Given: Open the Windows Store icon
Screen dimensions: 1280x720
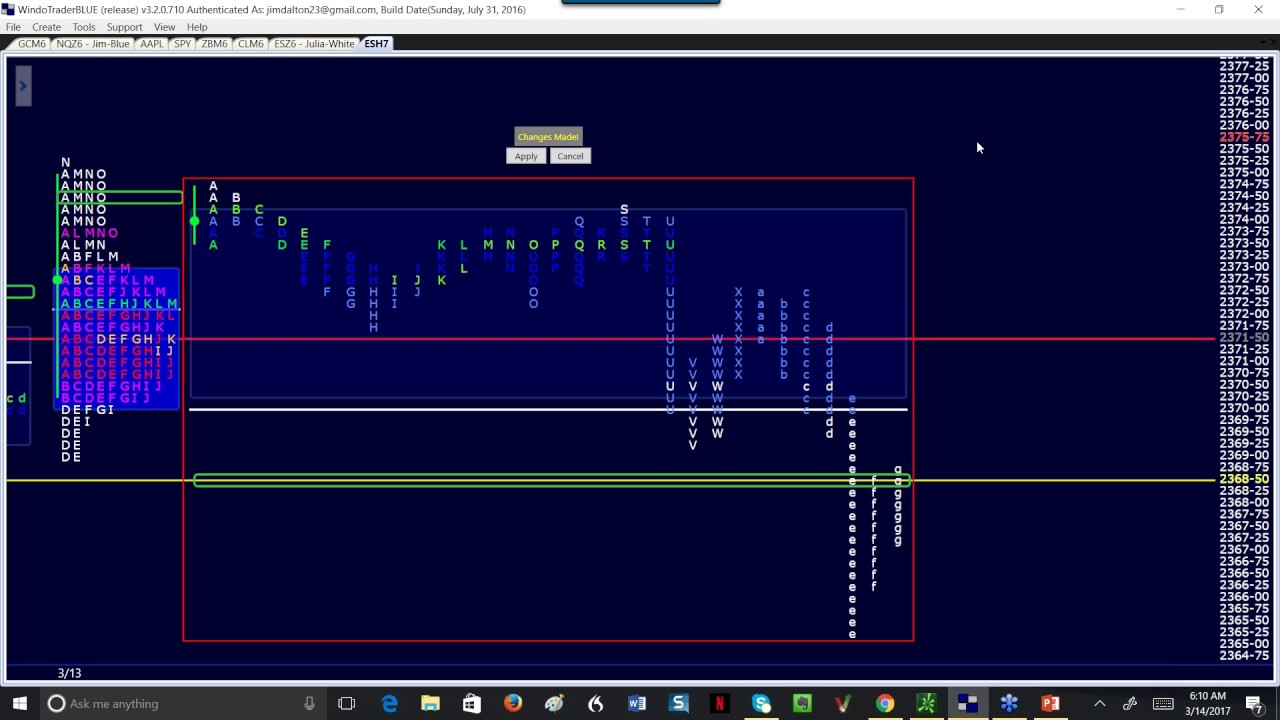Looking at the screenshot, I should click(471, 704).
